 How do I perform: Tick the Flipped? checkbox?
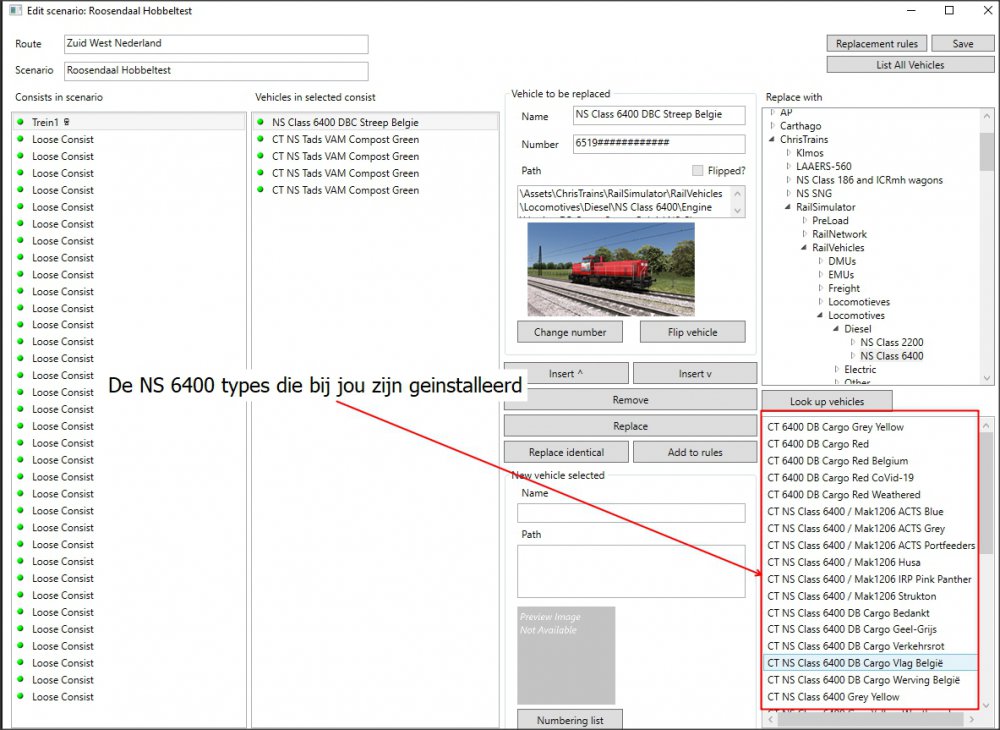coord(698,170)
